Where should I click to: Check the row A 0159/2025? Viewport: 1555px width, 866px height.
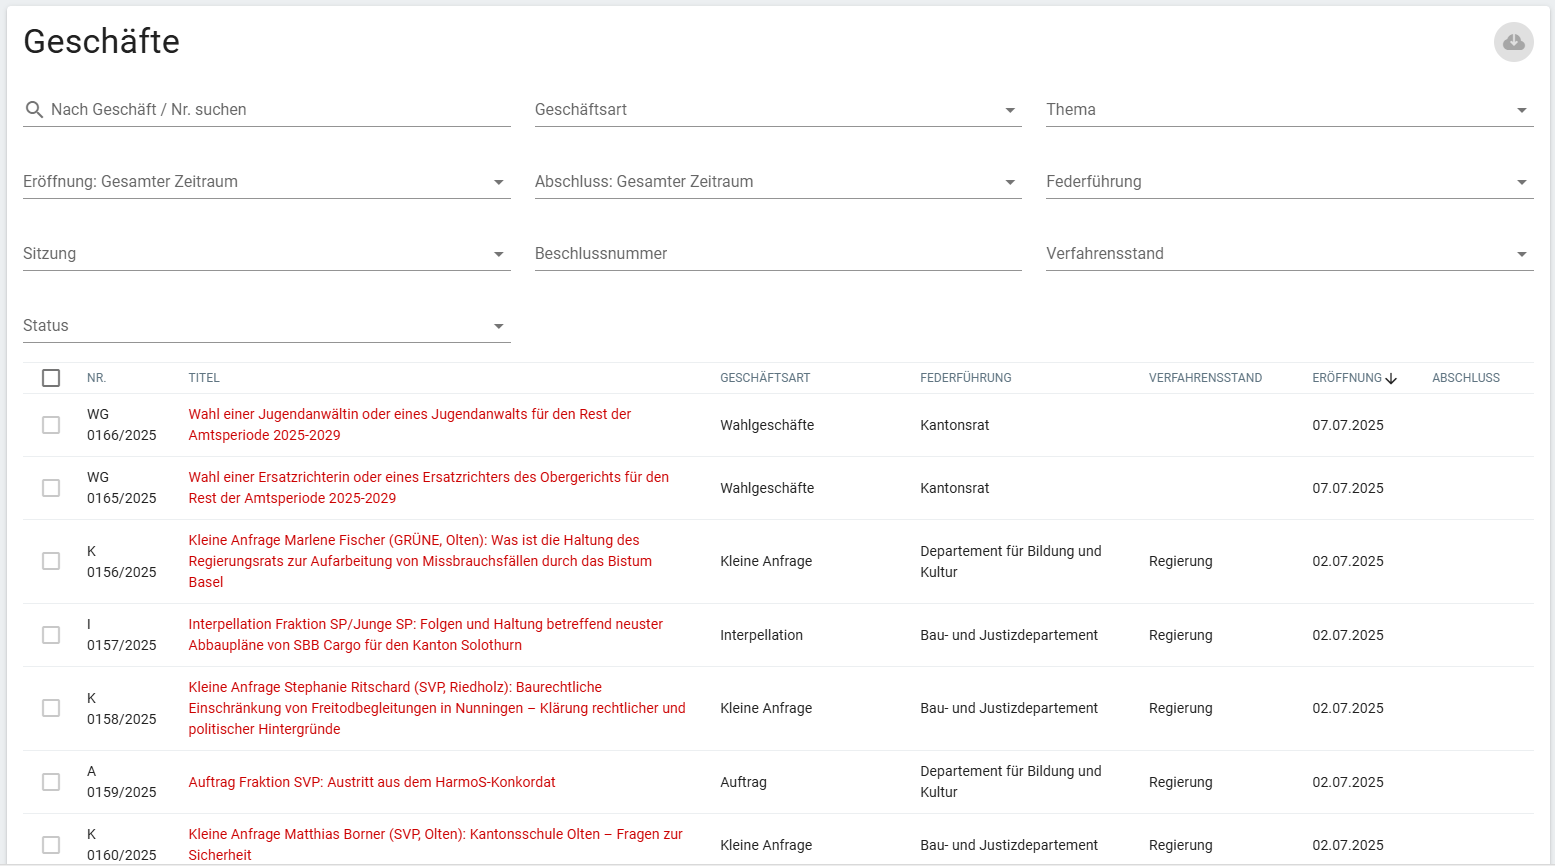[51, 782]
